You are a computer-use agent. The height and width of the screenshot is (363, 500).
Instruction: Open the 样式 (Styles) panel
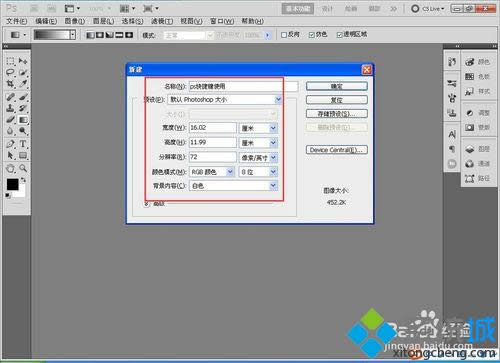[x=478, y=91]
